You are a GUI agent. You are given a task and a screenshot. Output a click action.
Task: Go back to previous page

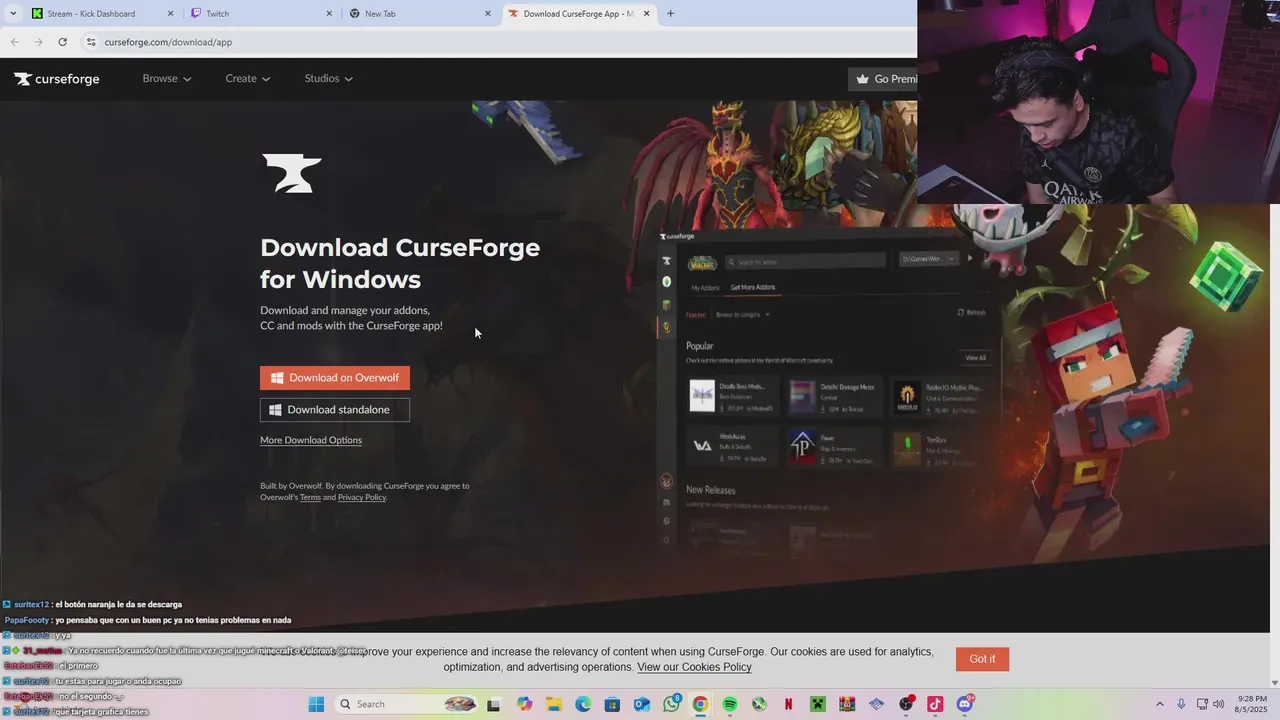click(14, 42)
